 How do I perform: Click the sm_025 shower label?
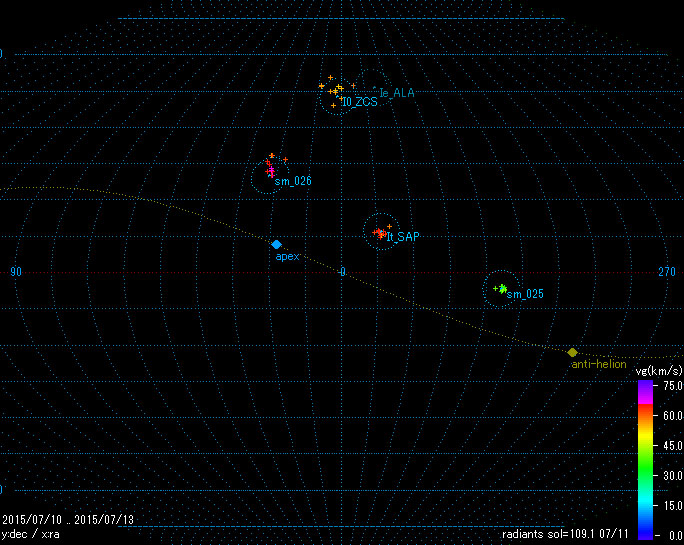pyautogui.click(x=525, y=295)
